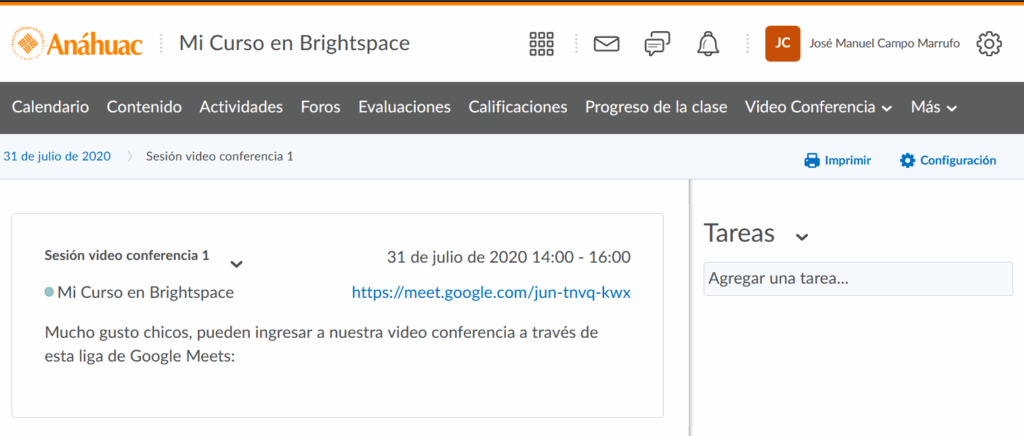This screenshot has height=436, width=1024.
Task: Open the messages envelope icon
Action: (606, 44)
